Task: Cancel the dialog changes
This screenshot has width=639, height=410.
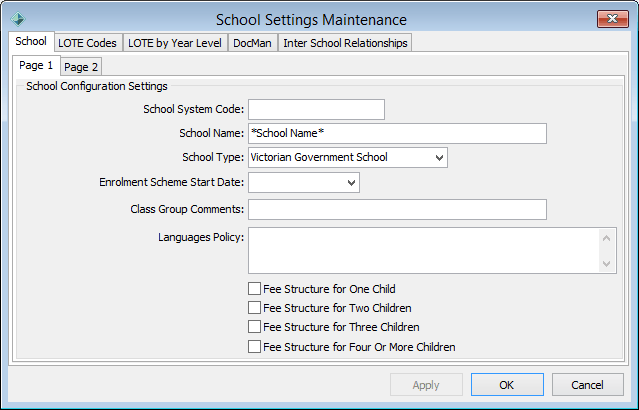Action: (588, 385)
